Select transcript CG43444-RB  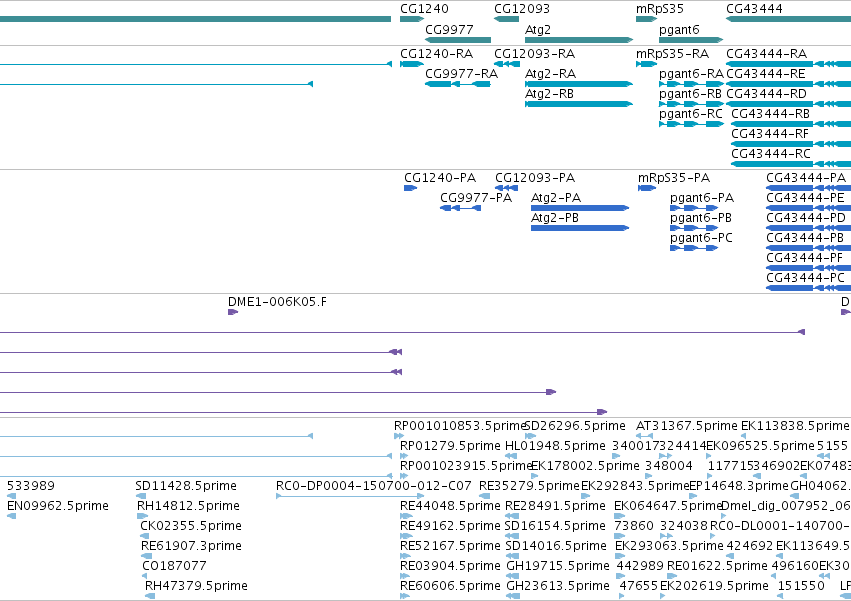[791, 124]
